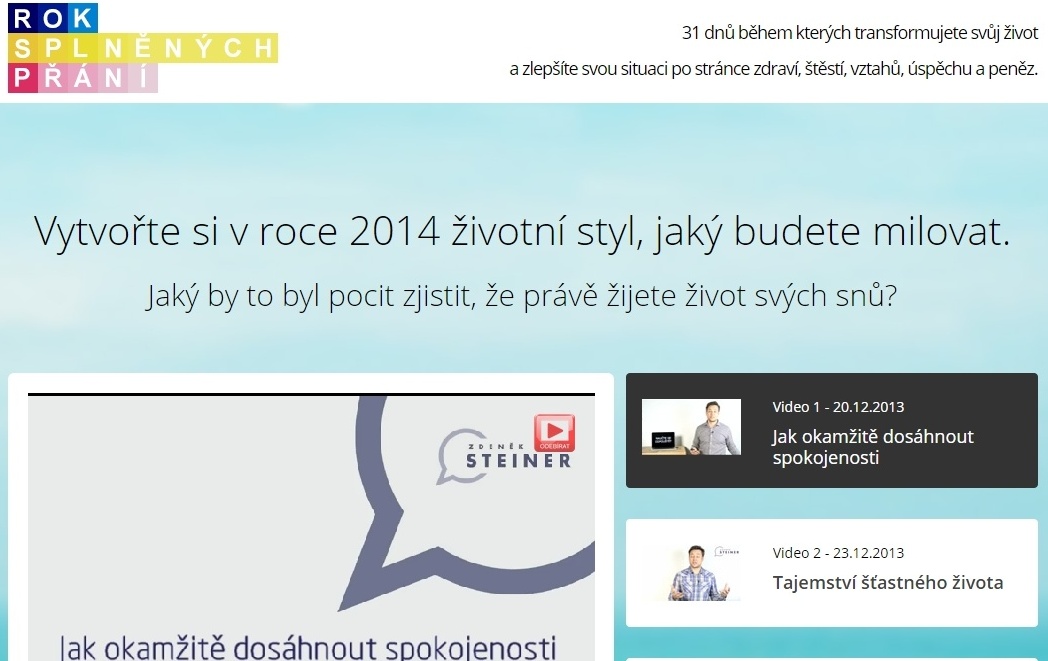Click the "Video 2 - 23.12.2013" label
This screenshot has height=661, width=1048.
click(838, 553)
